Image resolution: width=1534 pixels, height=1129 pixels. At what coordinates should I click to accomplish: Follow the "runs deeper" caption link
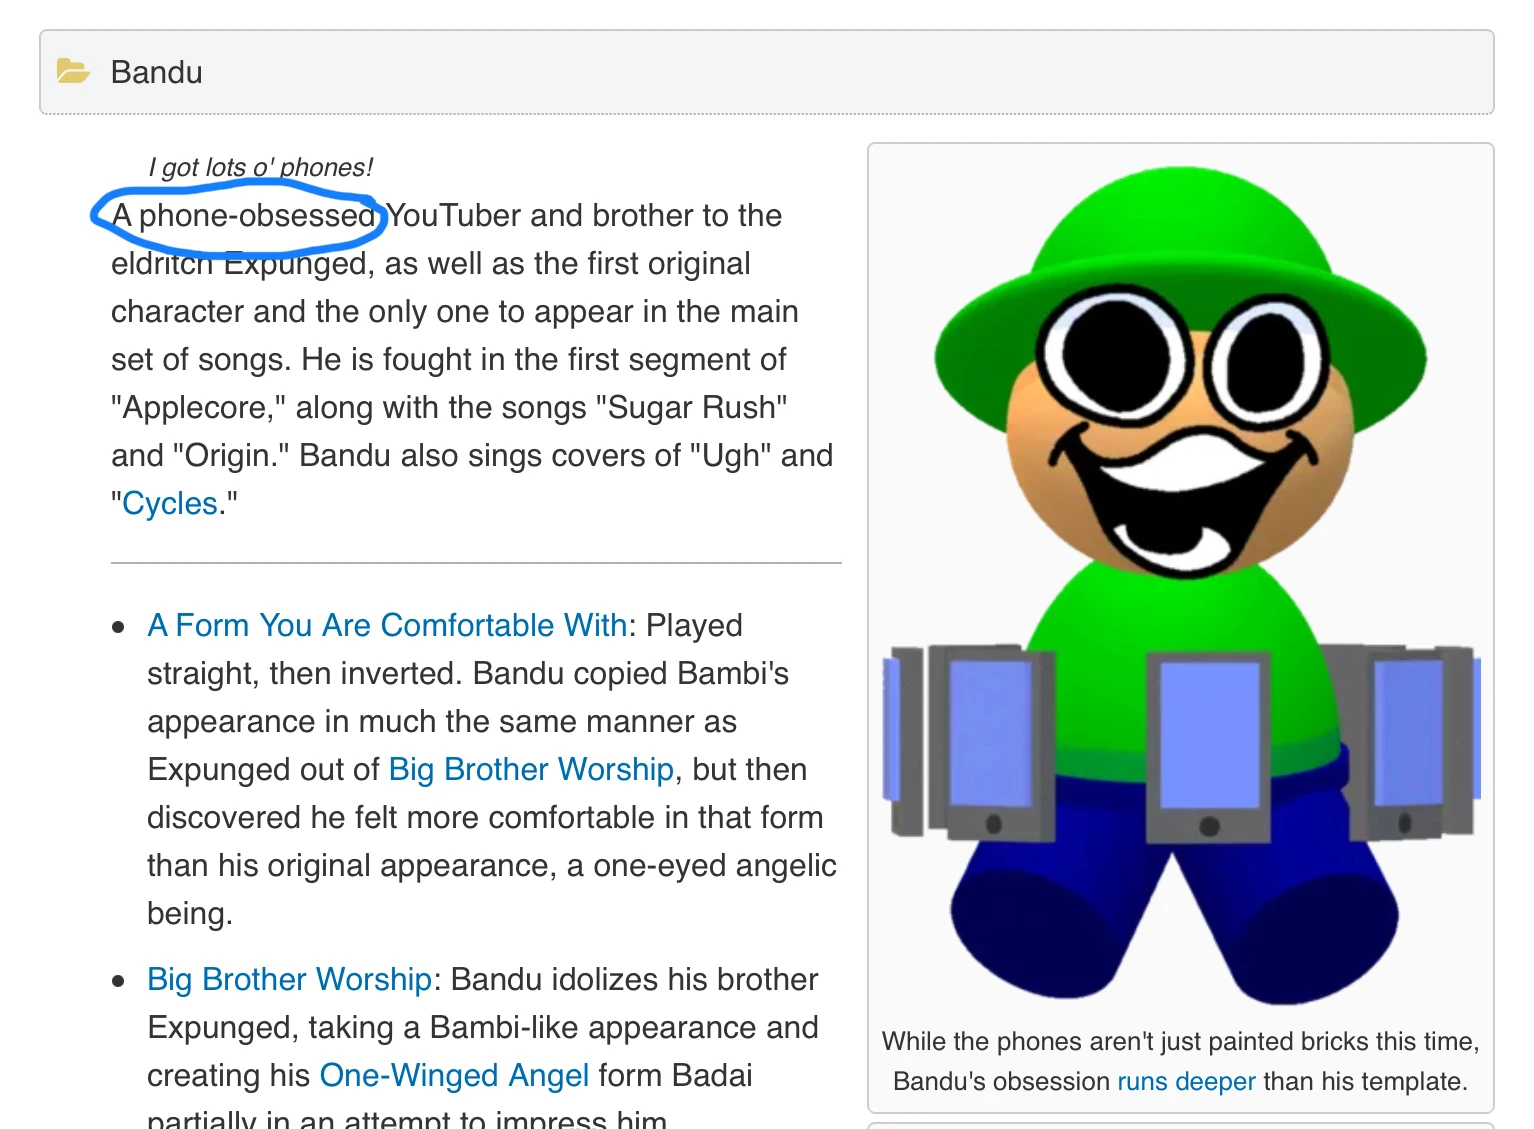pos(1186,1081)
